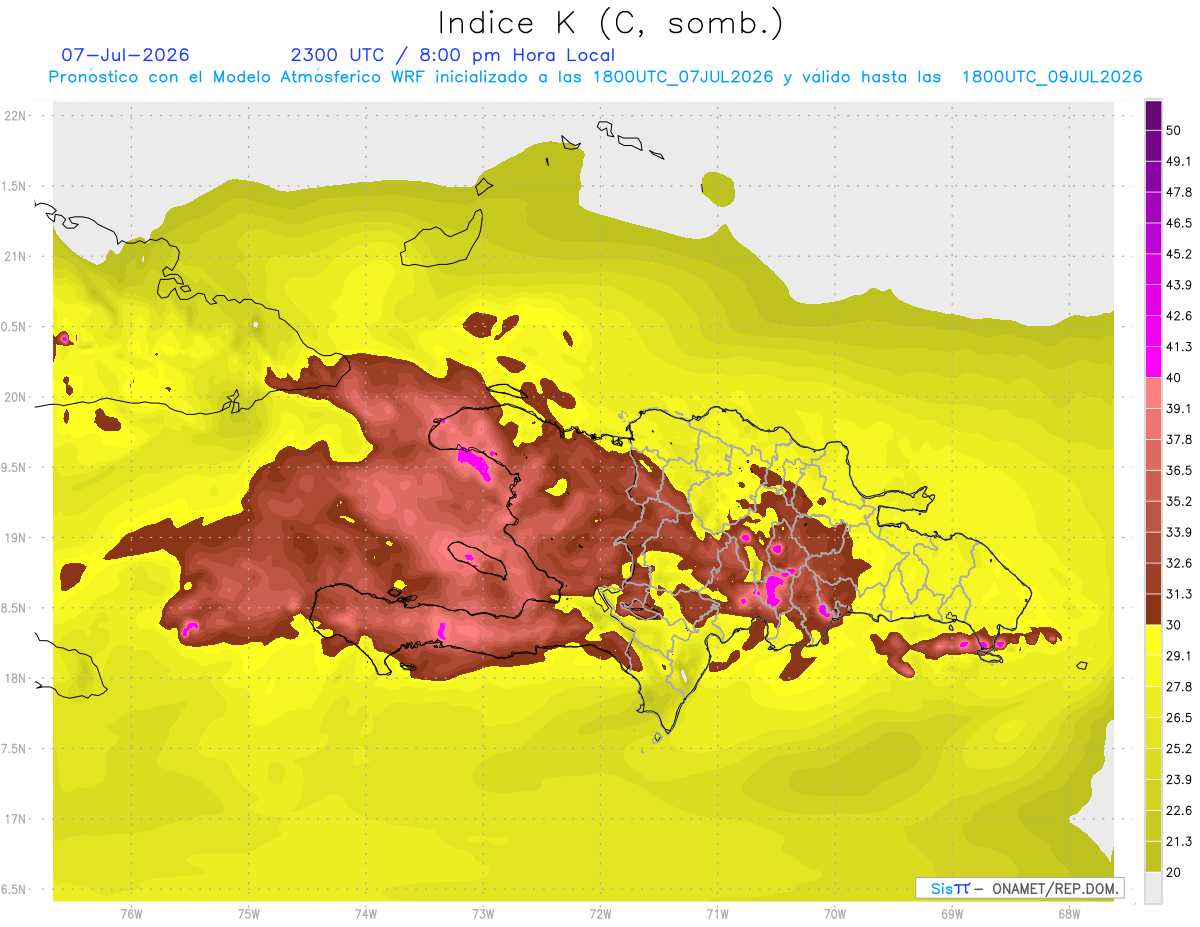The width and height of the screenshot is (1200, 927).
Task: Click the colorbar value 30
Action: (x=1174, y=625)
